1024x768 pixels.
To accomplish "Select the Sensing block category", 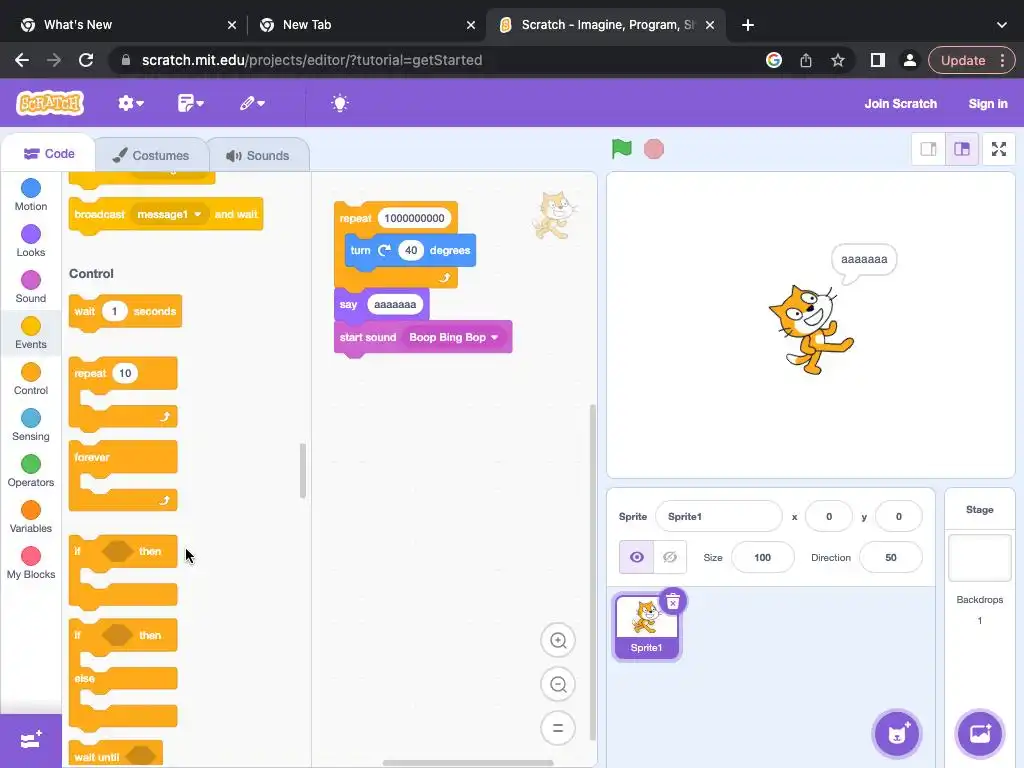I will [x=31, y=425].
